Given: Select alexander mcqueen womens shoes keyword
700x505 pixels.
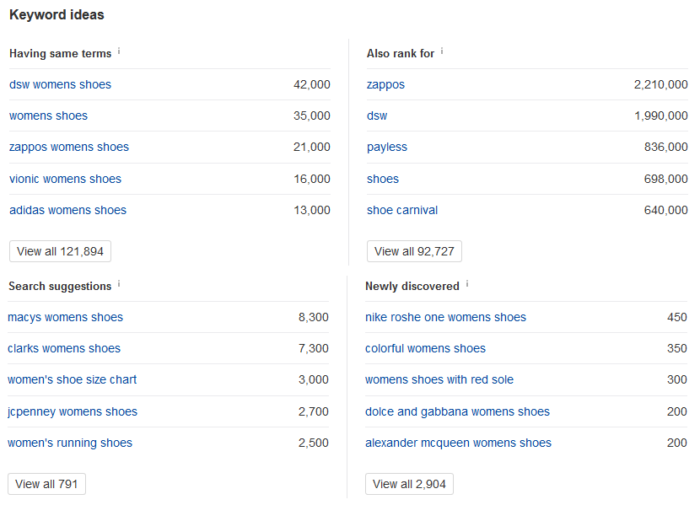Looking at the screenshot, I should (458, 443).
